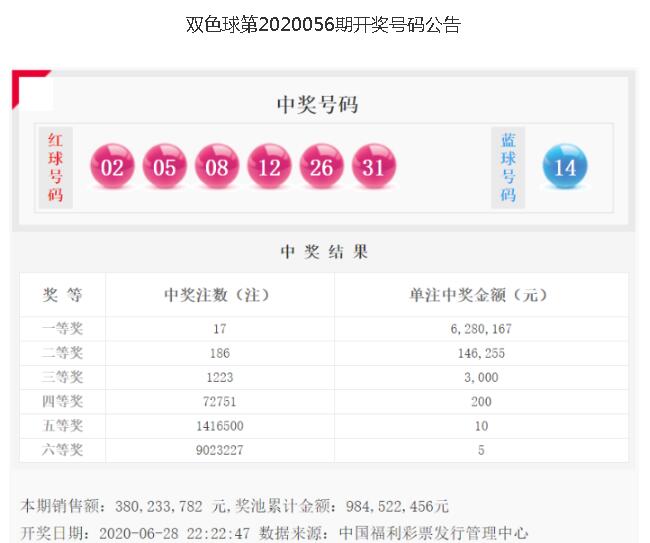Click the page title 双色球第2020056期开奖号码公告
Image resolution: width=650 pixels, height=543 pixels.
[x=324, y=25]
